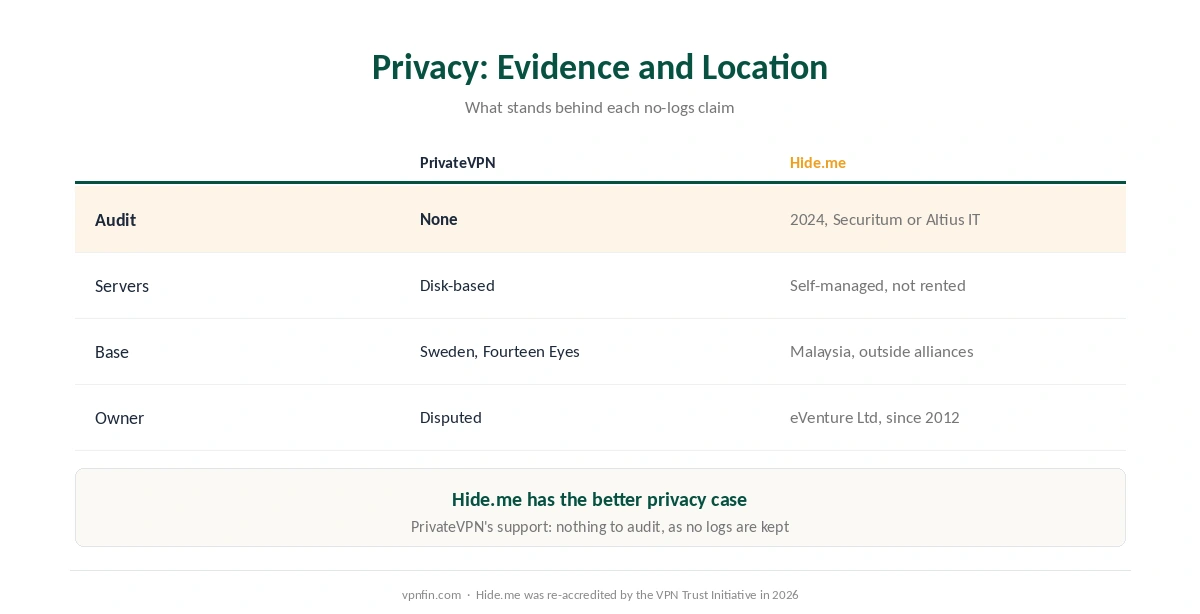The height and width of the screenshot is (614, 1200).
Task: Click the PrivateVPN's support note text
Action: pos(600,527)
